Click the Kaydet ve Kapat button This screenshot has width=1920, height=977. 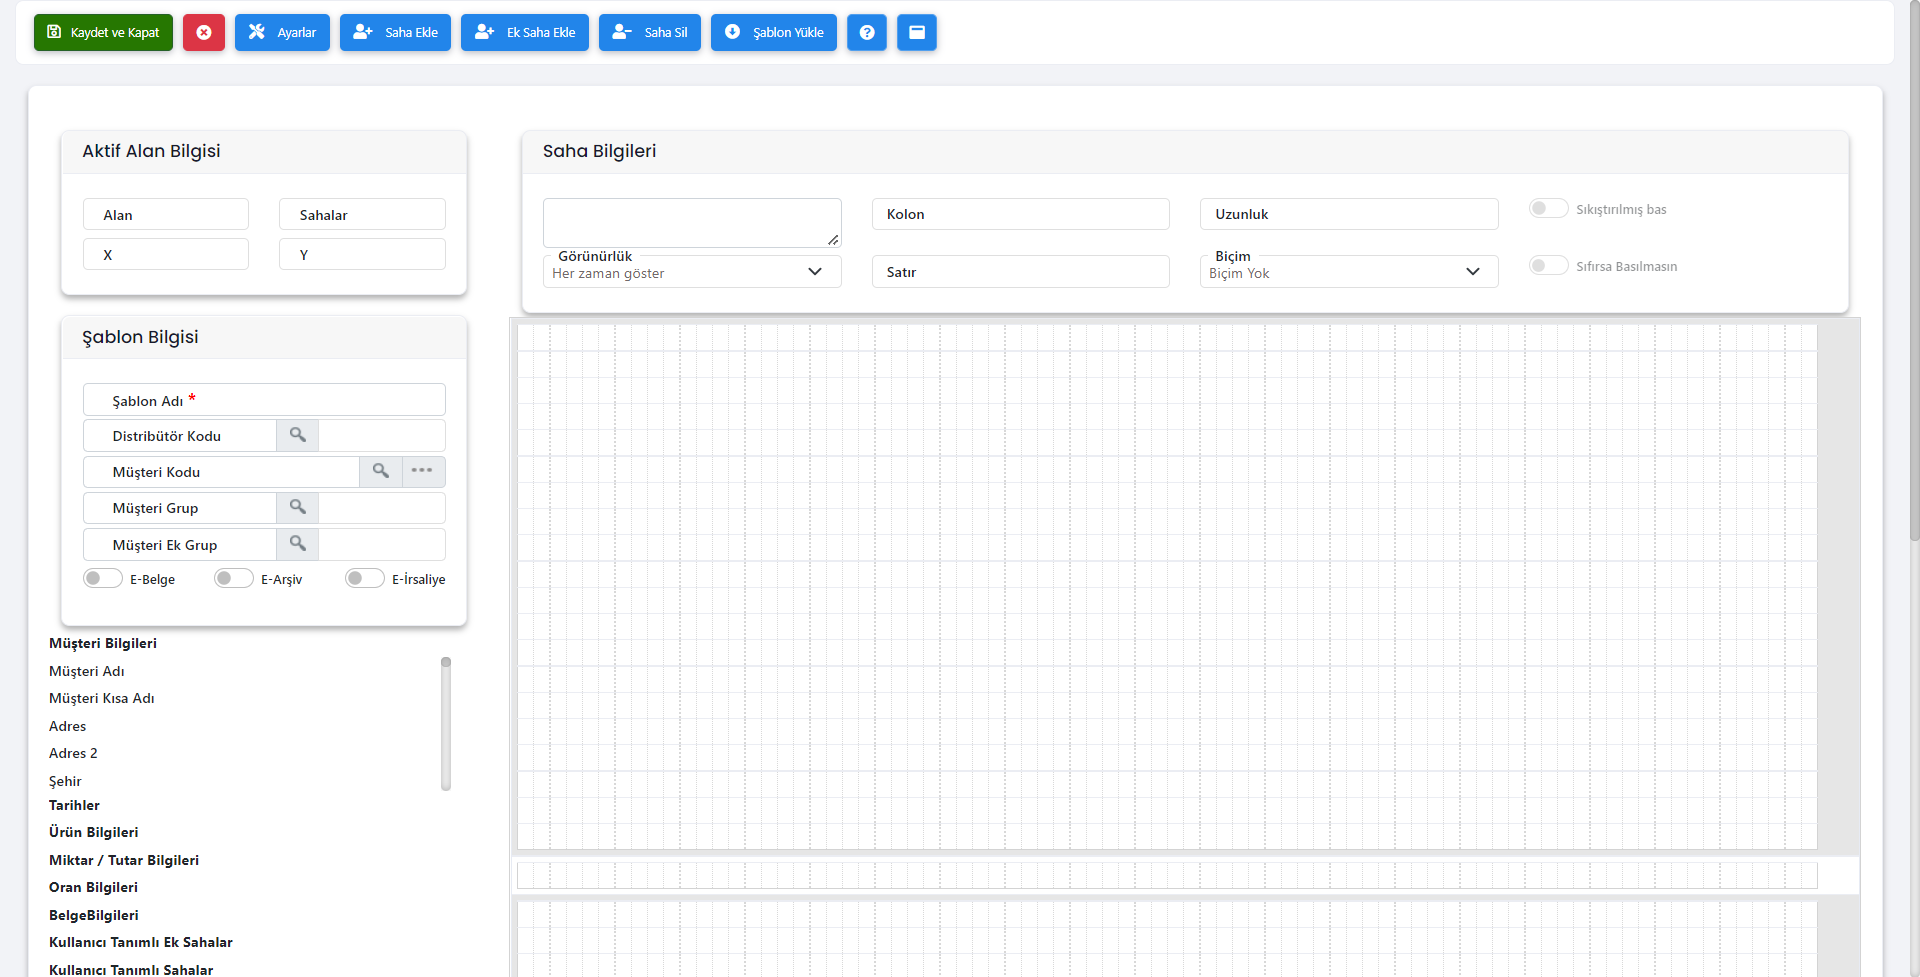(104, 32)
